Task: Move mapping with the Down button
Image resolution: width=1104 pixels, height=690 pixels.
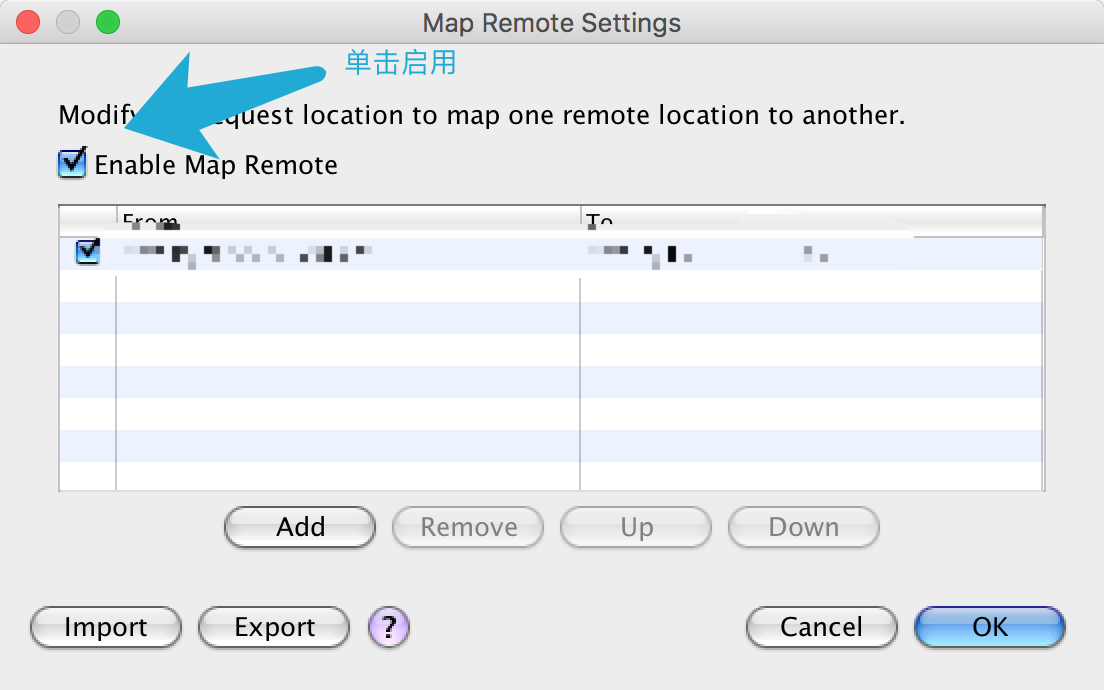Action: click(x=803, y=527)
